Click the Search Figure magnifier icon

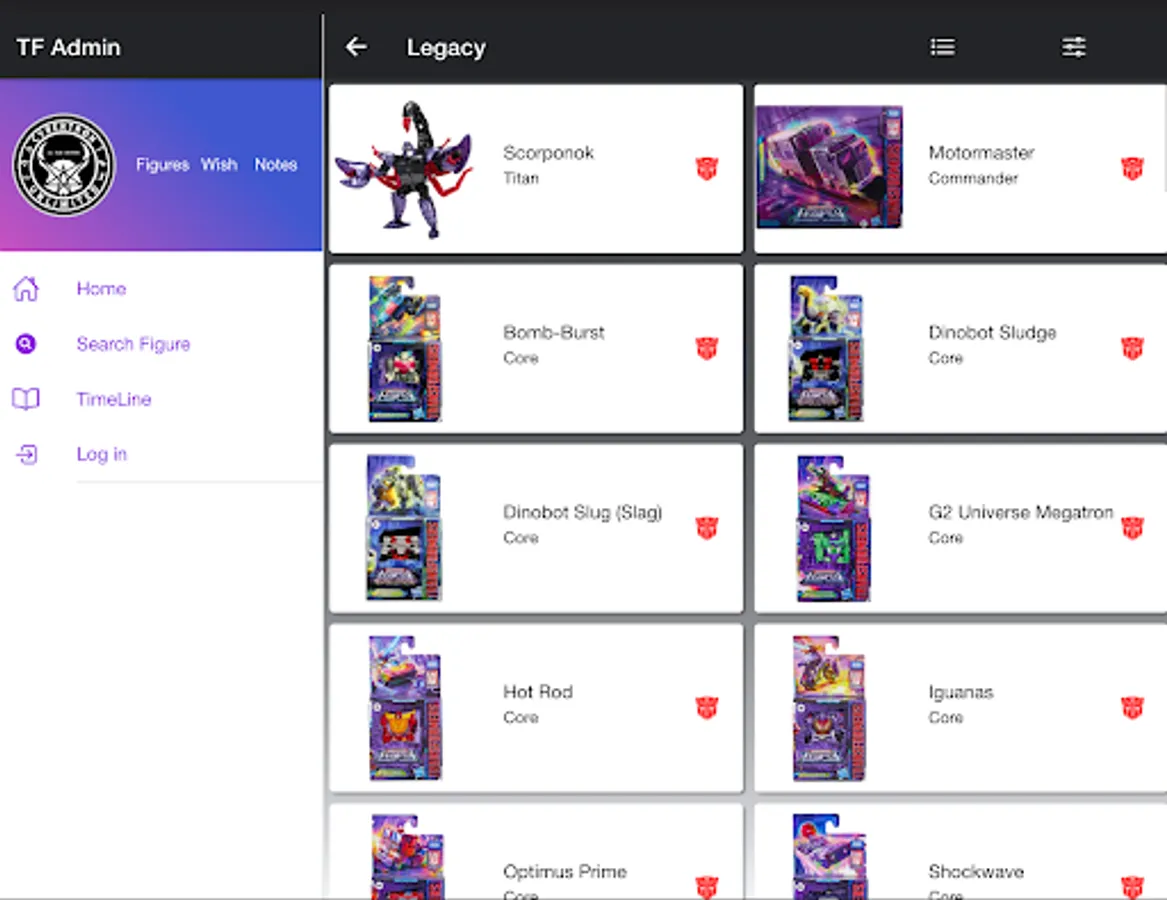(x=26, y=343)
